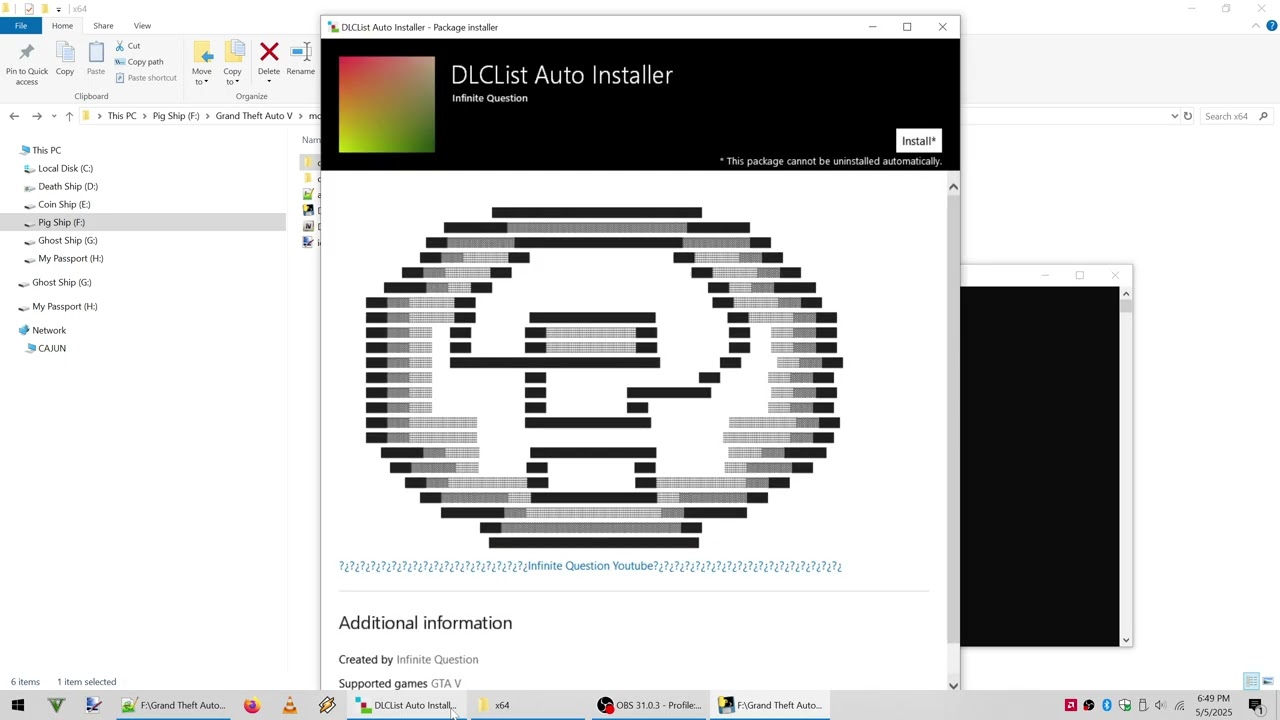
Task: Click the Up one level arrow
Action: 69,116
